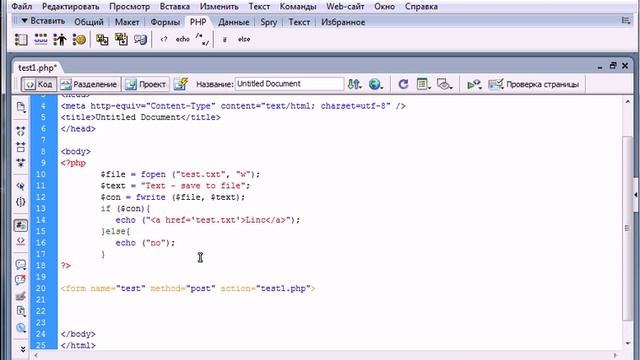The height and width of the screenshot is (360, 640).
Task: Click More Tags icon after Require
Action: [140, 40]
